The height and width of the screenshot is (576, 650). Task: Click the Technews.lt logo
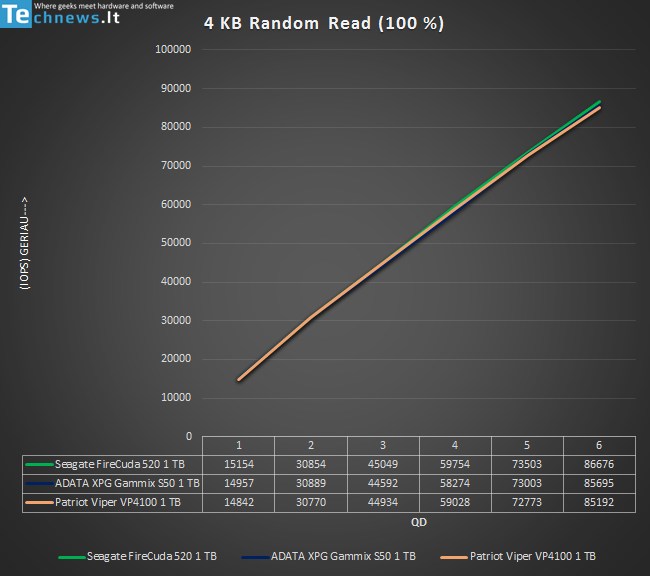60,17
